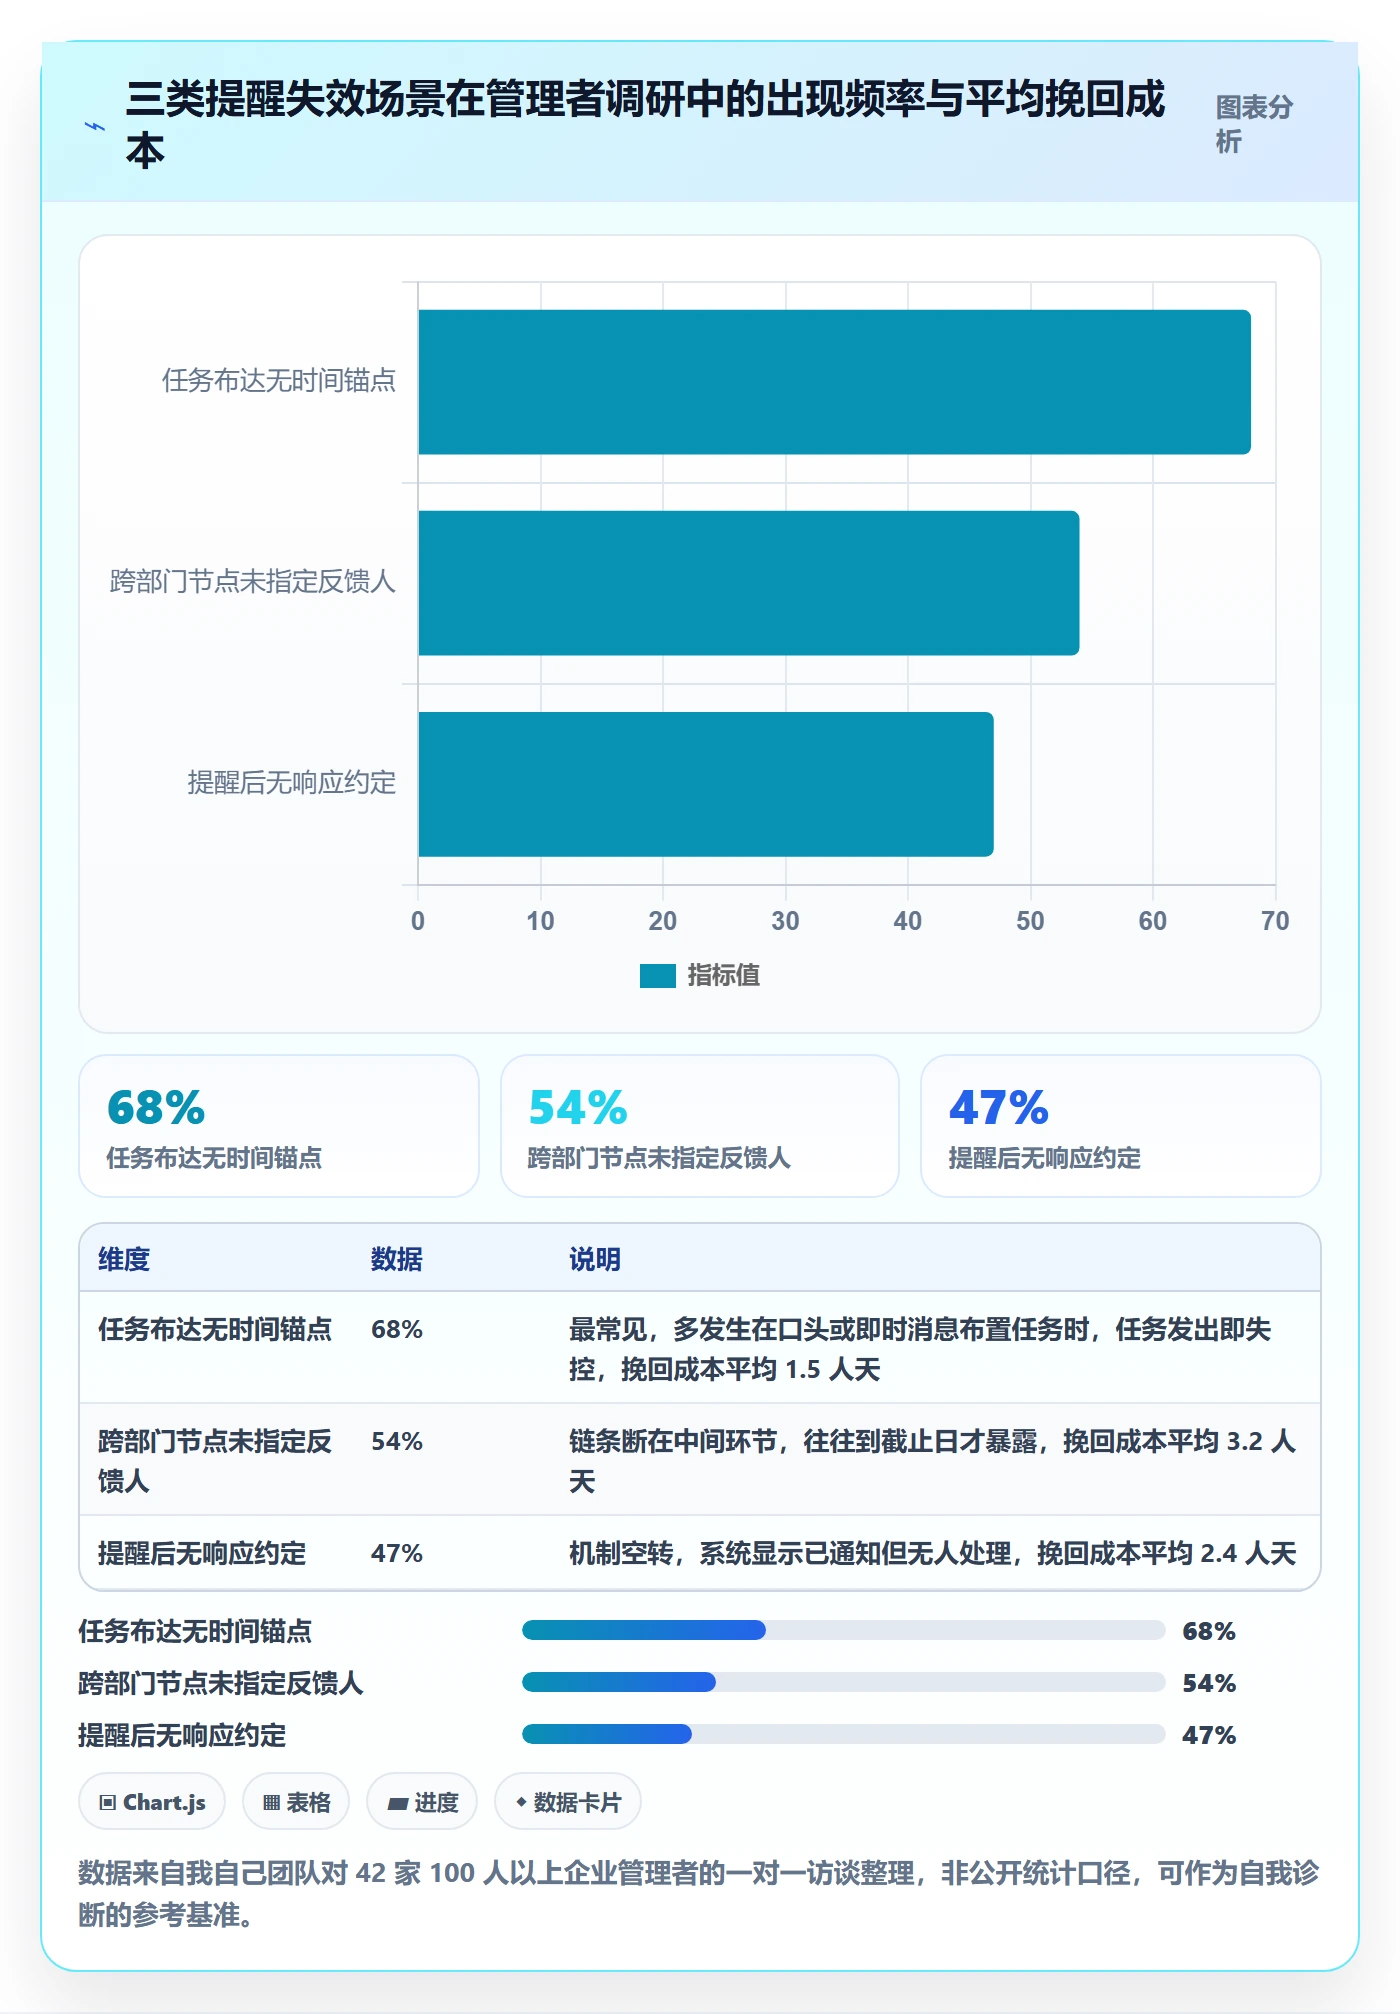Viewport: 1400px width, 2014px height.
Task: Click the 数据卡片 tag
Action: pyautogui.click(x=568, y=1802)
